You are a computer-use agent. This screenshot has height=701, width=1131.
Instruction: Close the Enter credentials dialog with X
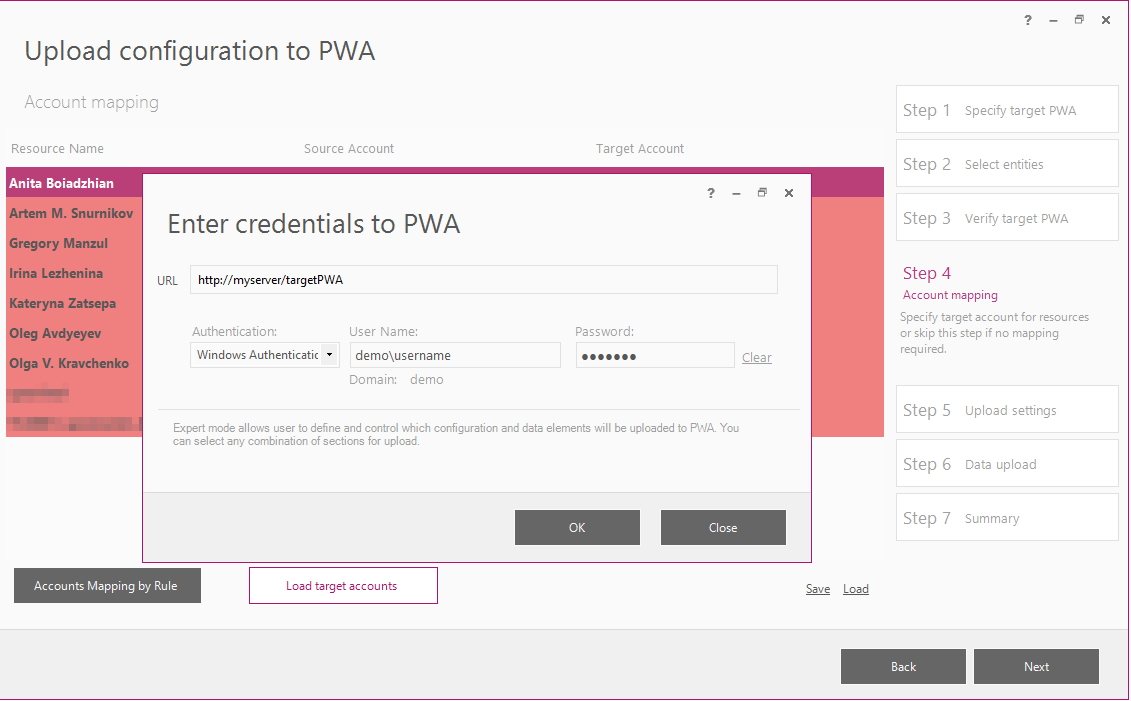tap(788, 193)
